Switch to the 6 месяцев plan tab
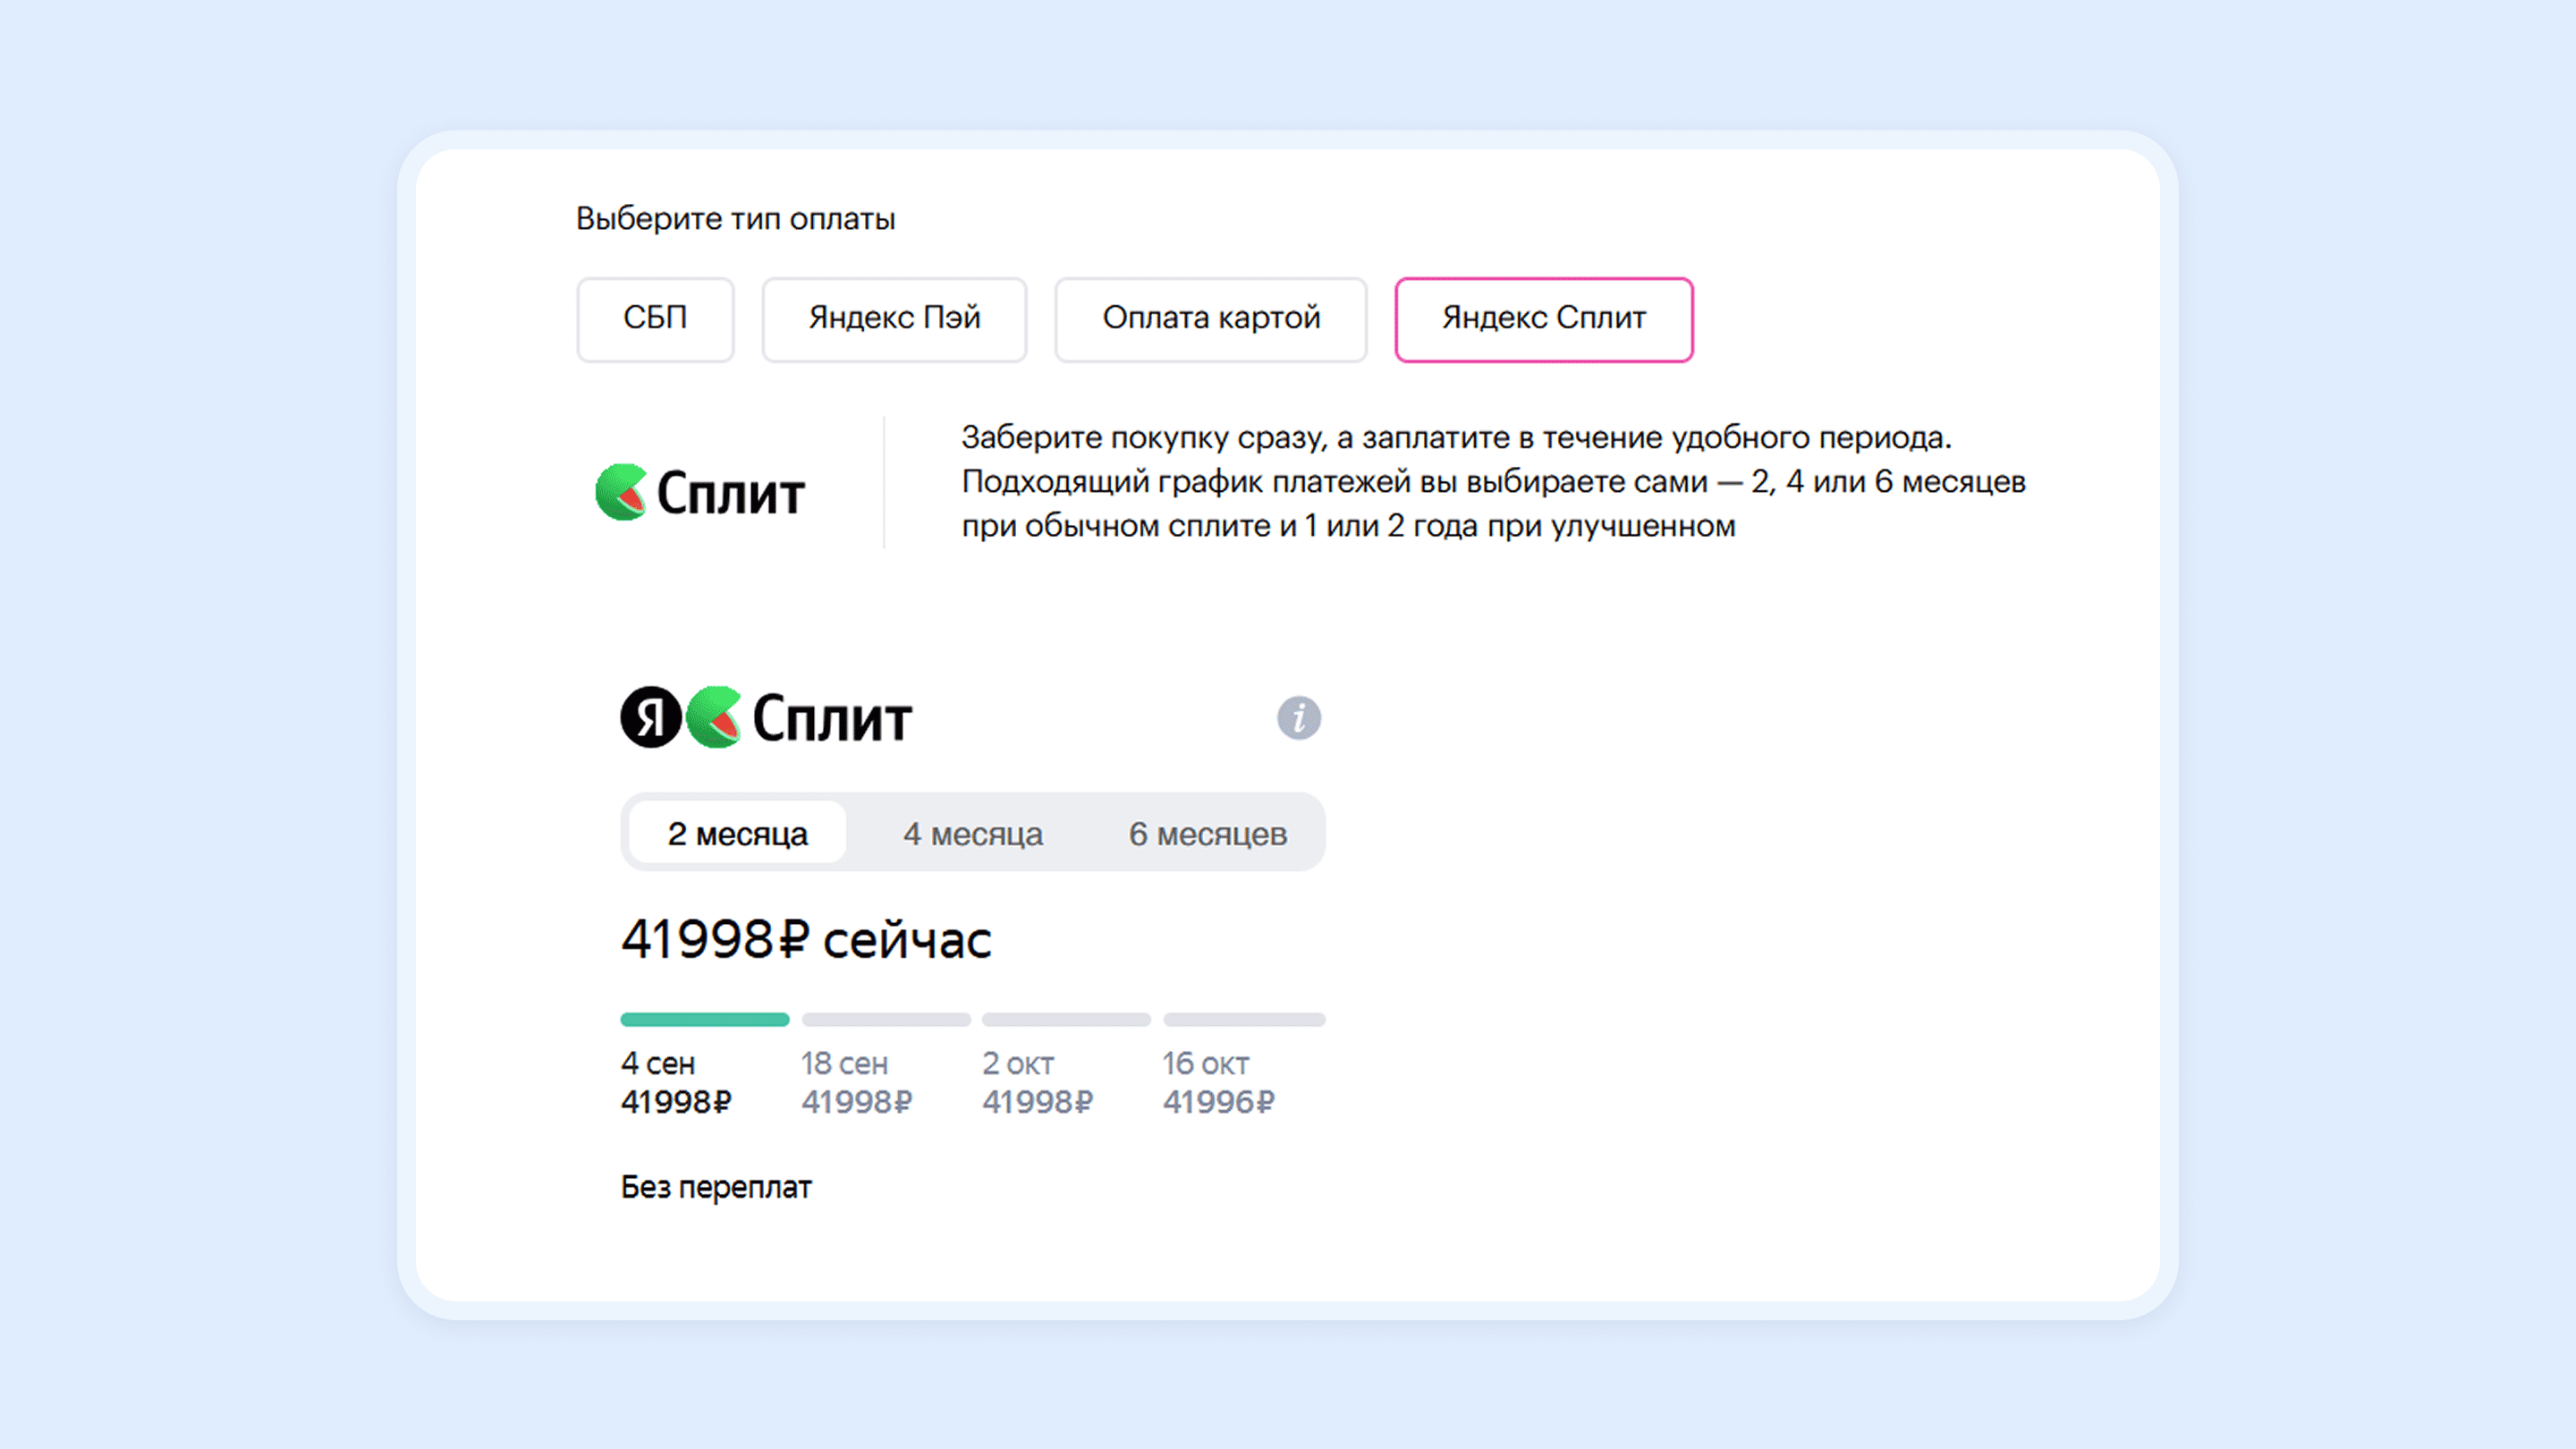This screenshot has height=1449, width=2576. click(x=1207, y=833)
